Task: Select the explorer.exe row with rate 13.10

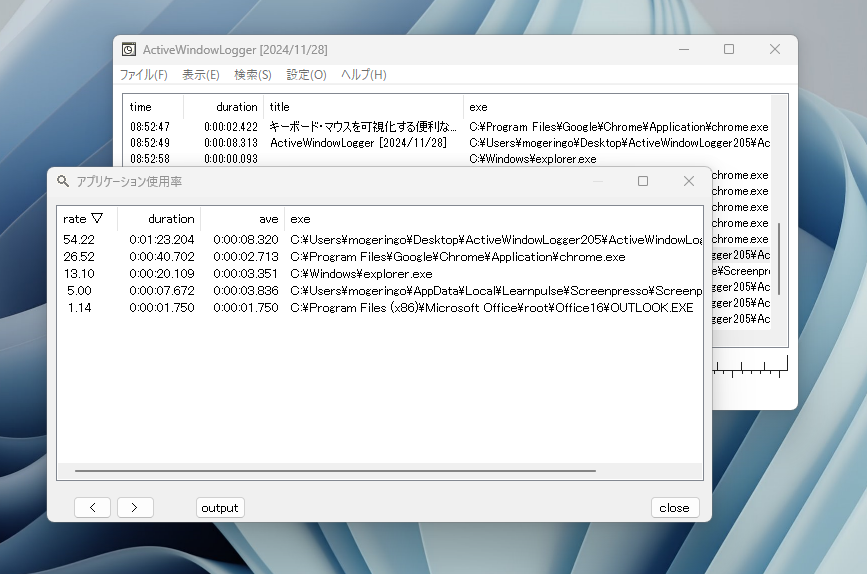Action: point(380,274)
